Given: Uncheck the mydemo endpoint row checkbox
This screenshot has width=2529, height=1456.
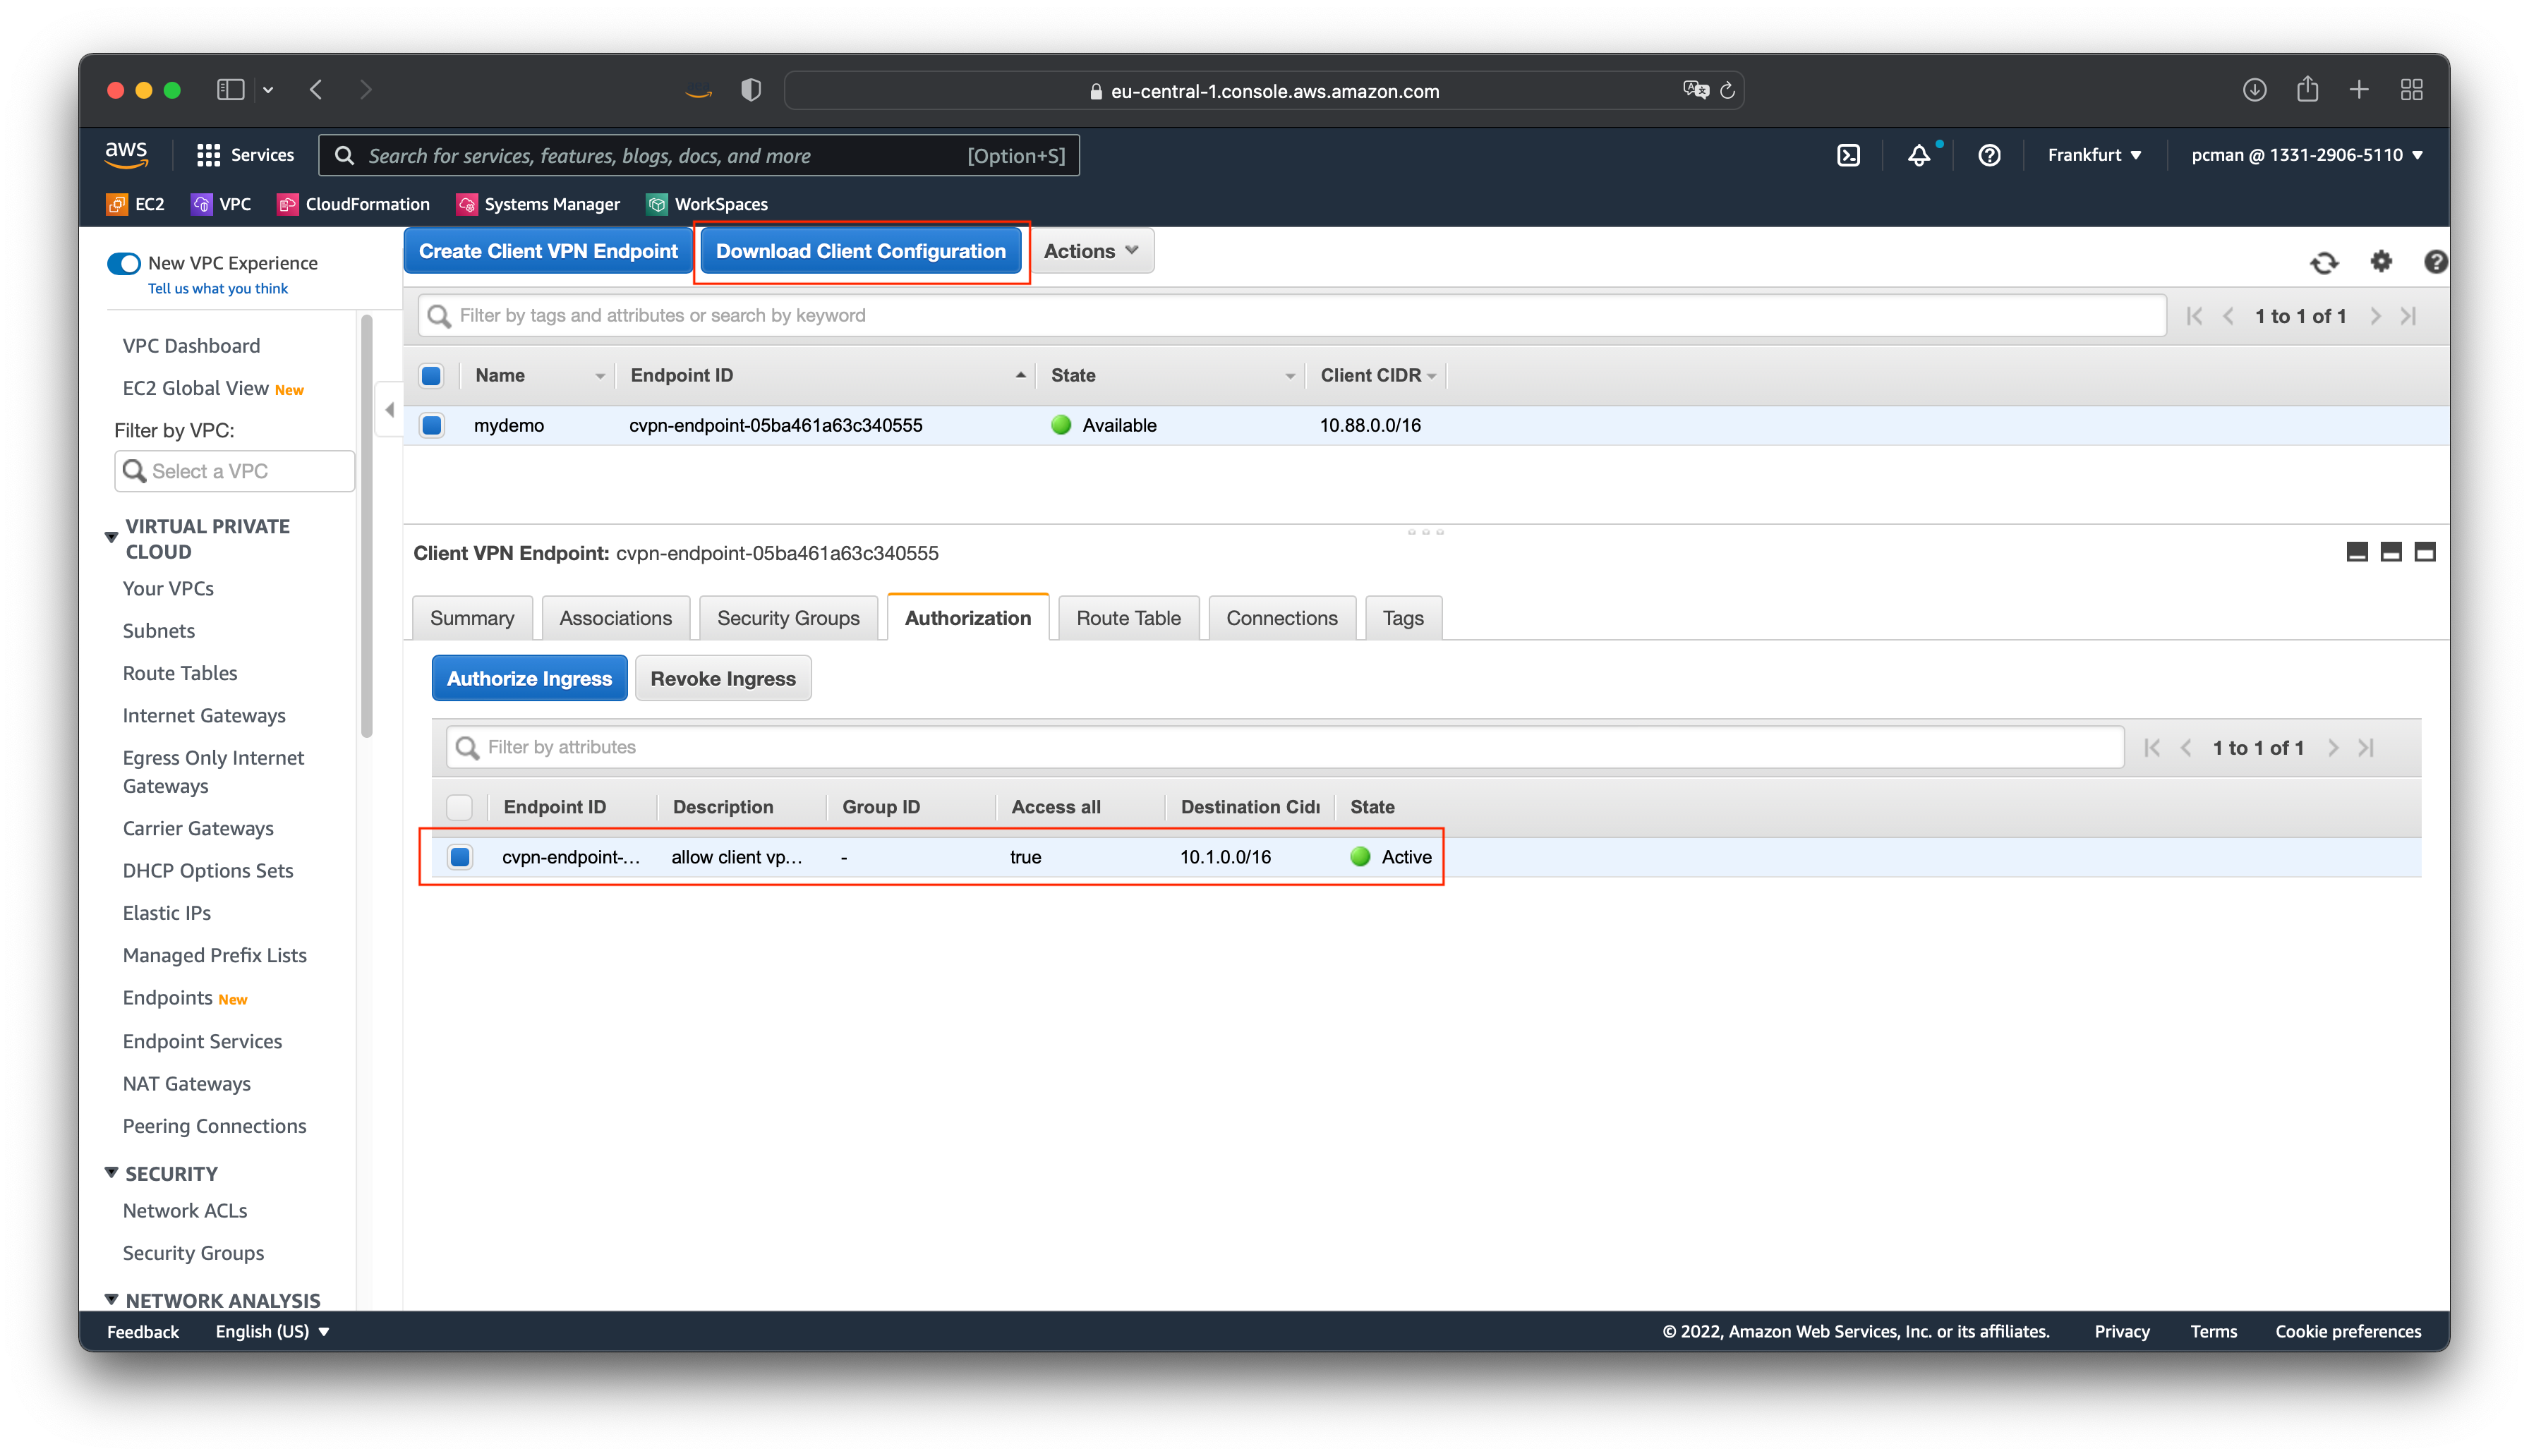Looking at the screenshot, I should pyautogui.click(x=431, y=425).
